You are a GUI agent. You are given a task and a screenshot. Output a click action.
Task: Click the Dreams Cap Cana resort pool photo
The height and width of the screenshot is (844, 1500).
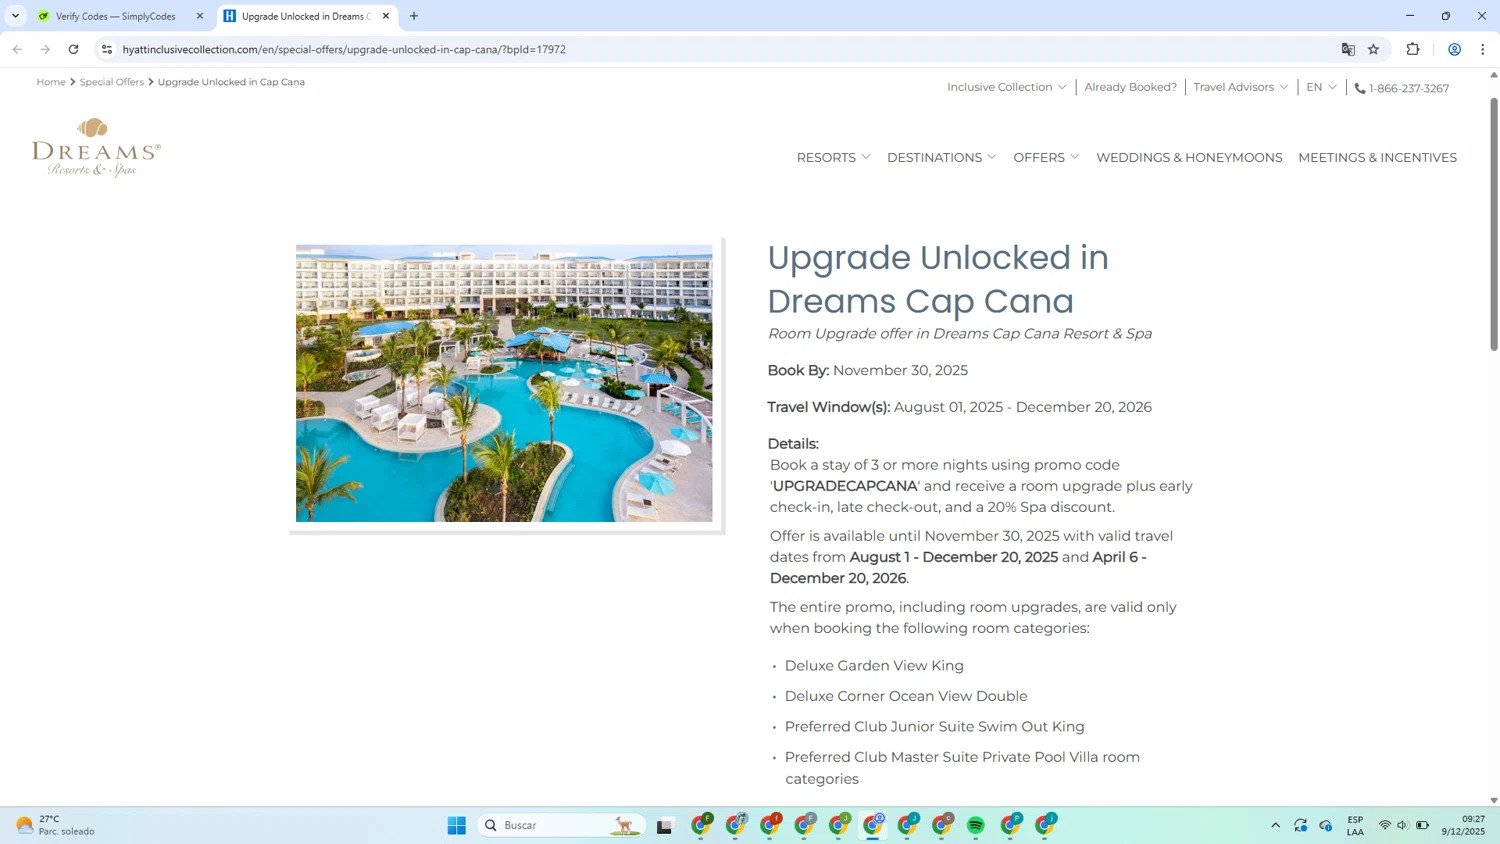pos(504,383)
